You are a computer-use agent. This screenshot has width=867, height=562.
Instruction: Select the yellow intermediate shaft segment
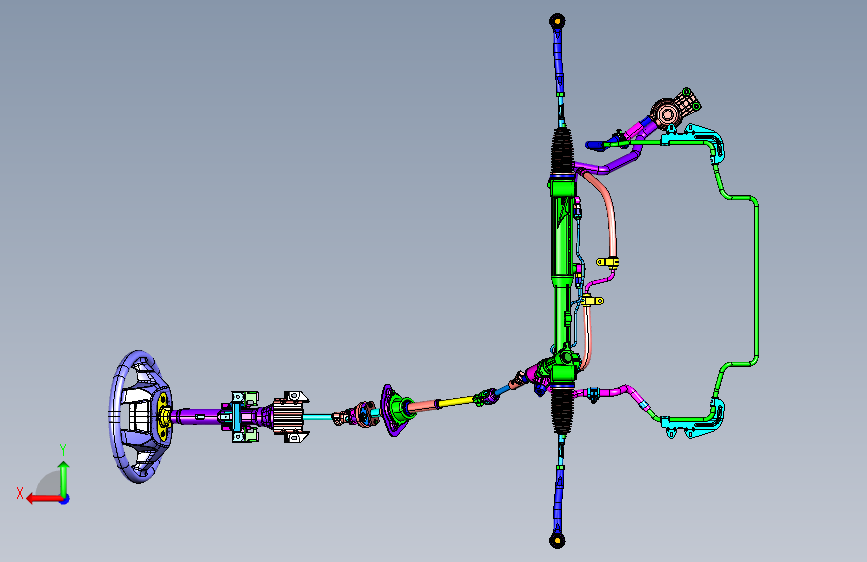coord(455,402)
